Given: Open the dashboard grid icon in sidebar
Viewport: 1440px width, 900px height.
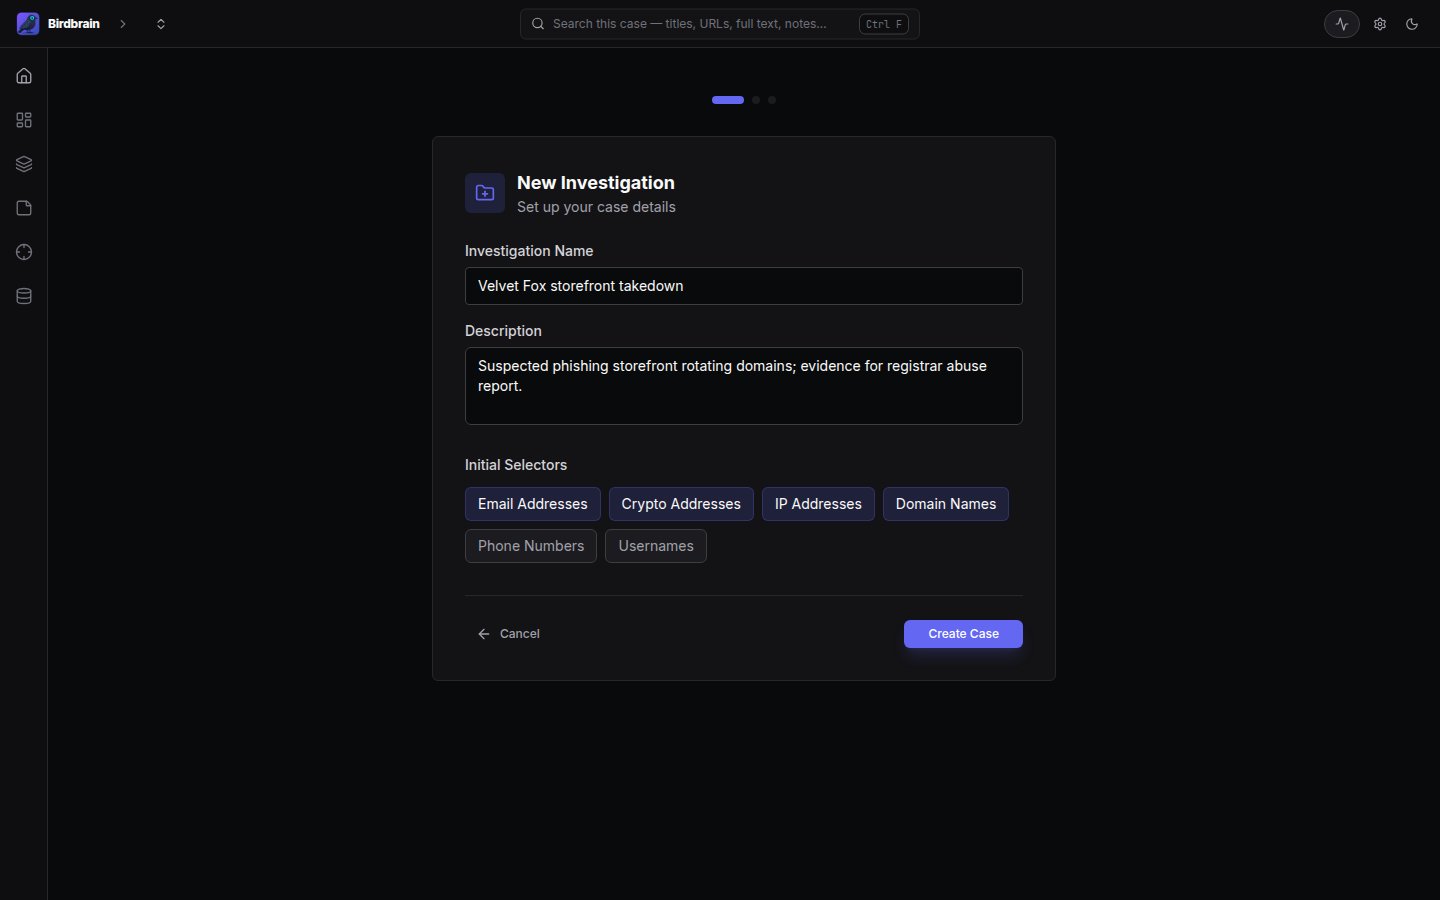Looking at the screenshot, I should click(24, 120).
